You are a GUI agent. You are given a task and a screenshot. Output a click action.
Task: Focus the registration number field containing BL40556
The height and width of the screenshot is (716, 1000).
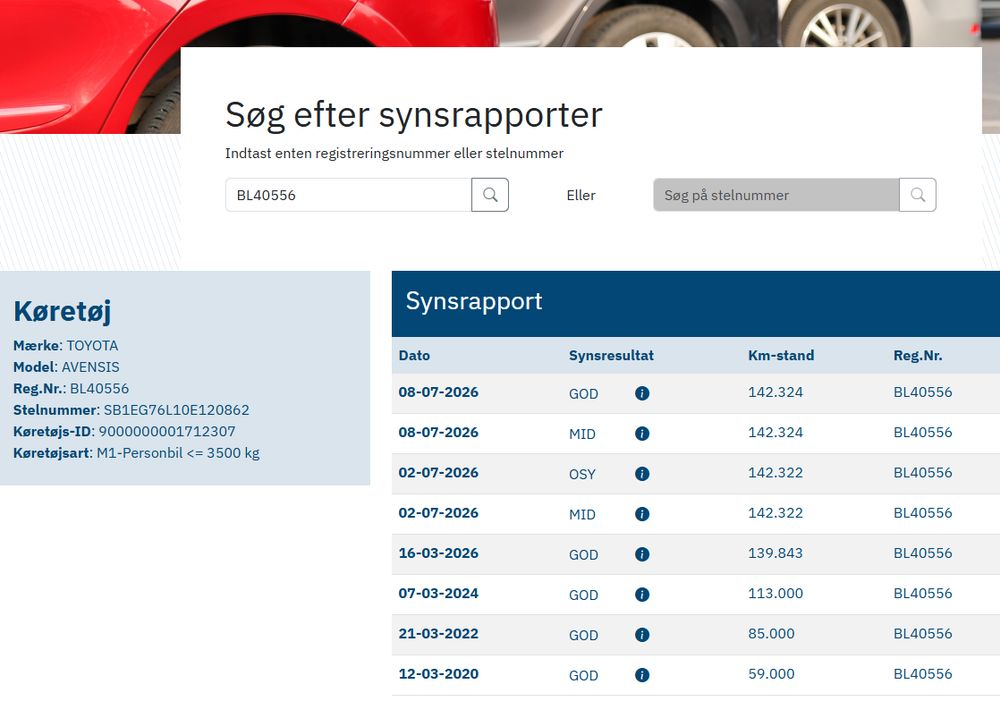348,195
